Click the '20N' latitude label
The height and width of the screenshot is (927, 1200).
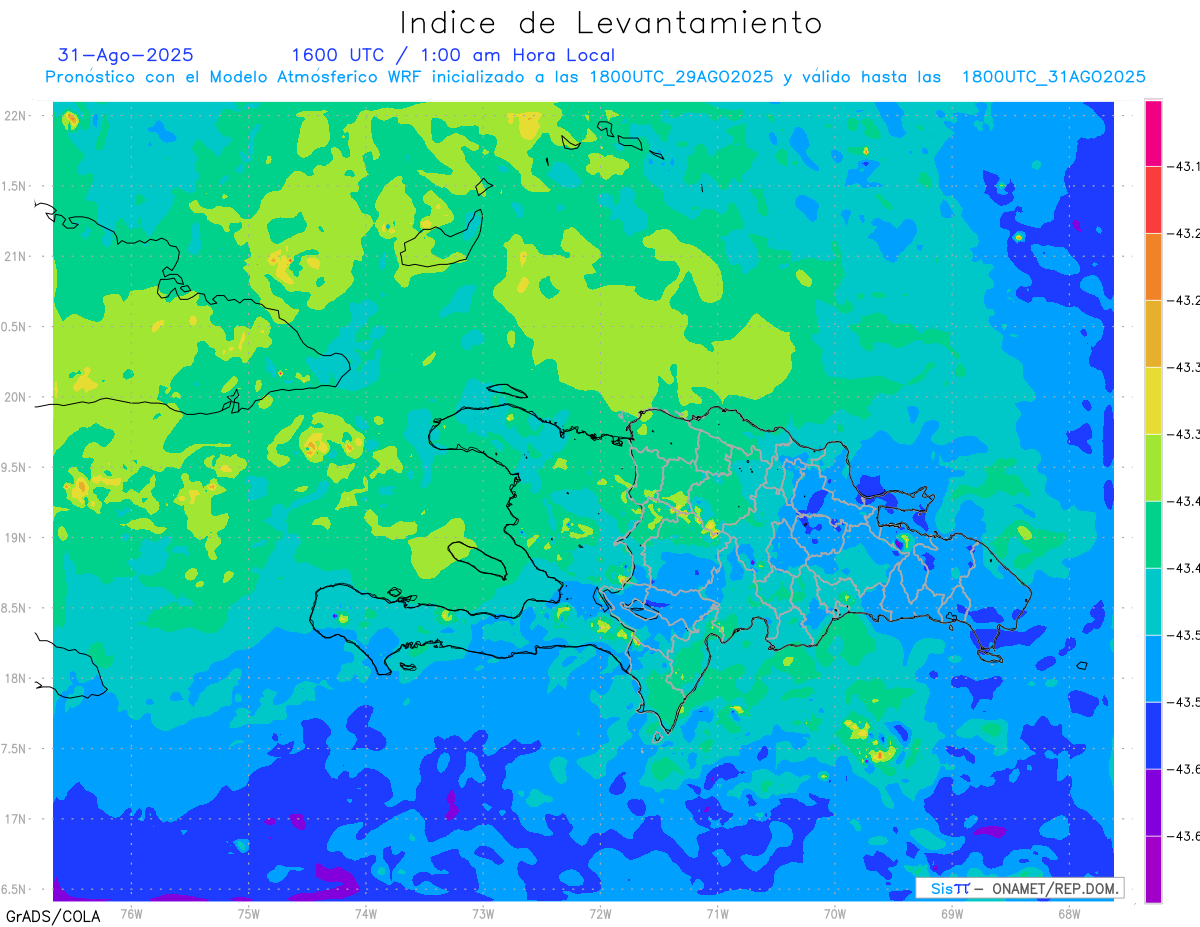pos(17,397)
